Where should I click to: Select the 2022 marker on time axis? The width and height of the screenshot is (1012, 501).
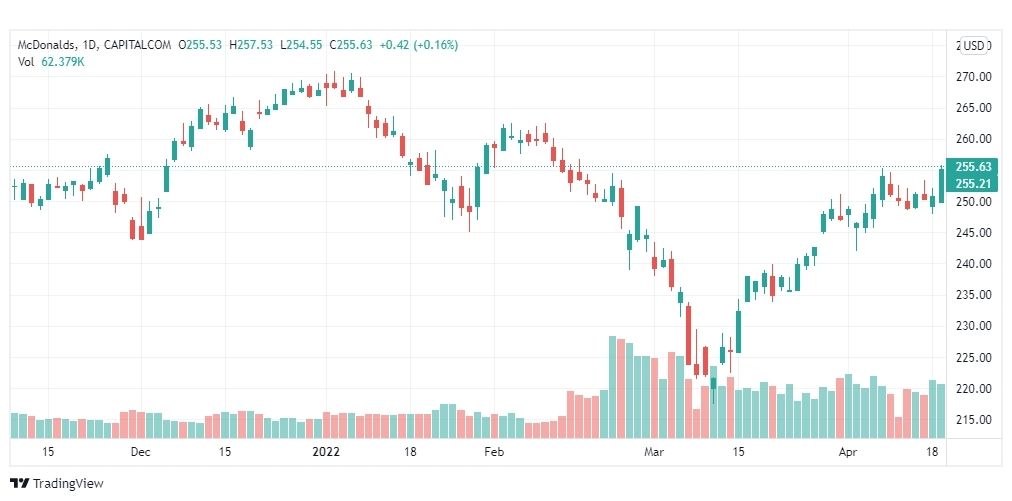pyautogui.click(x=325, y=451)
